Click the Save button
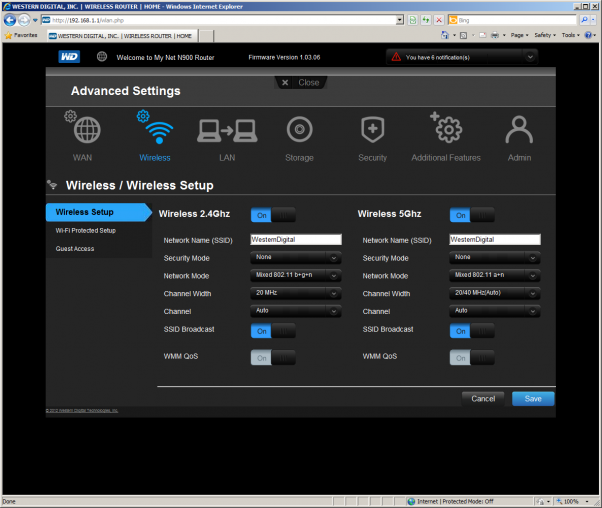The width and height of the screenshot is (602, 508). coord(533,399)
